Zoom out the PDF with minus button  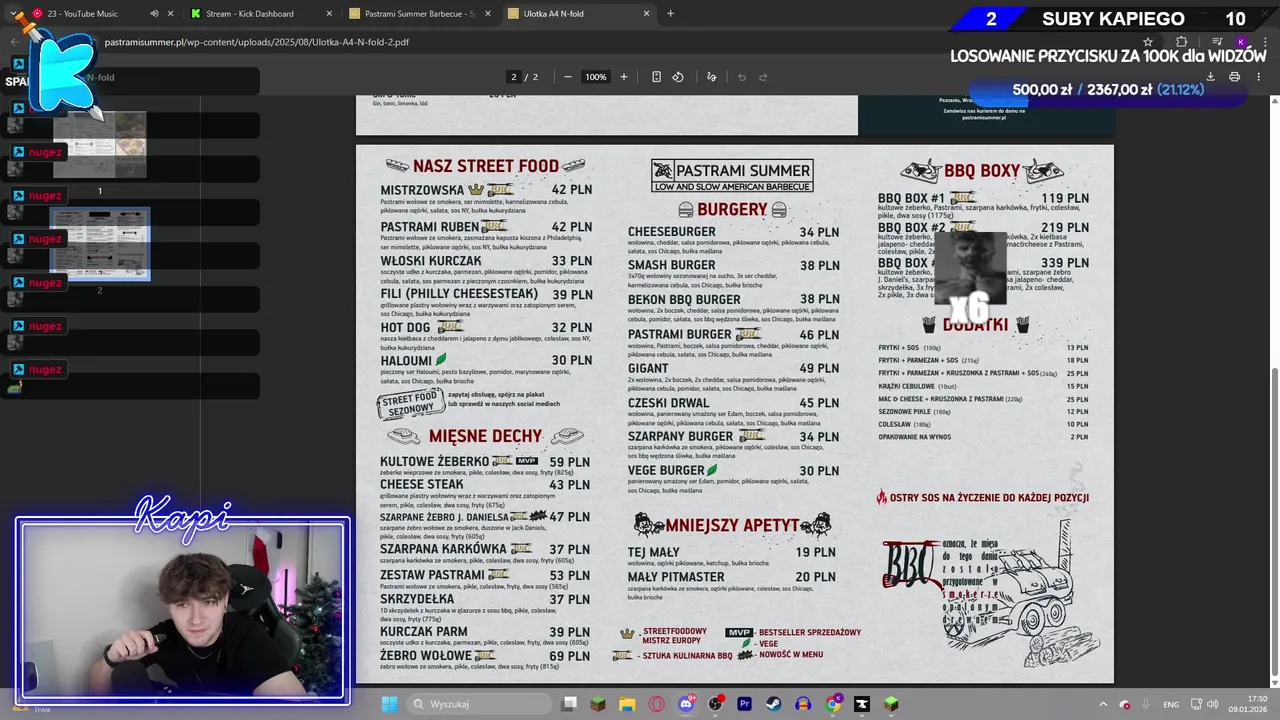pyautogui.click(x=567, y=77)
